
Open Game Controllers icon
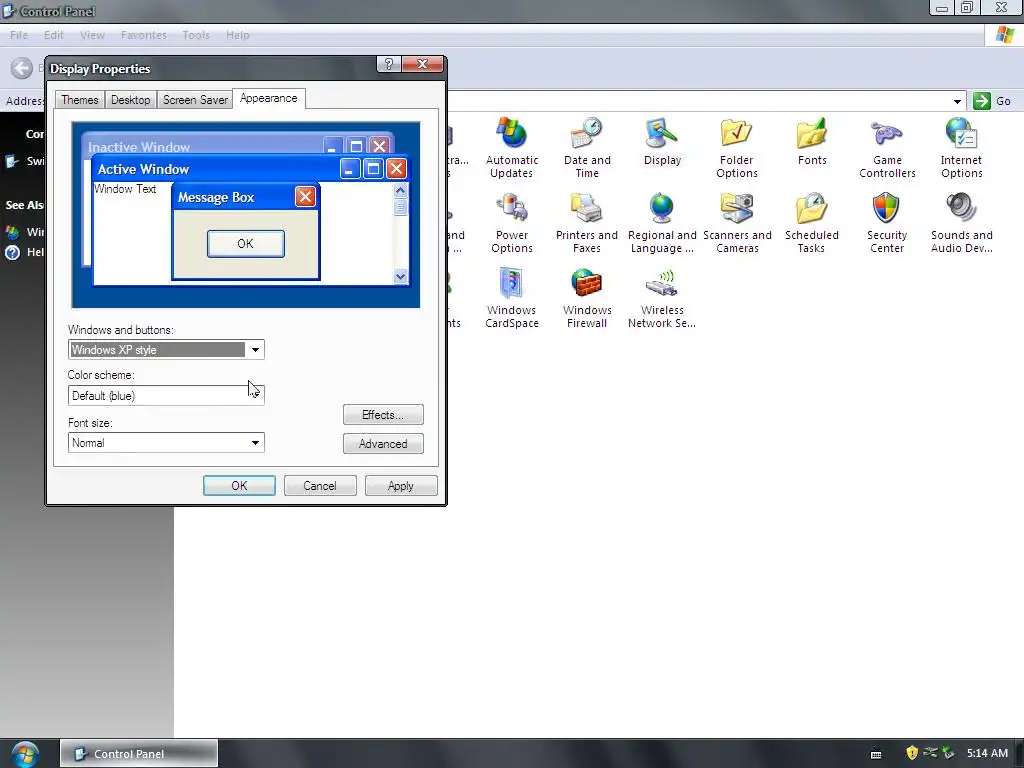coord(887,148)
